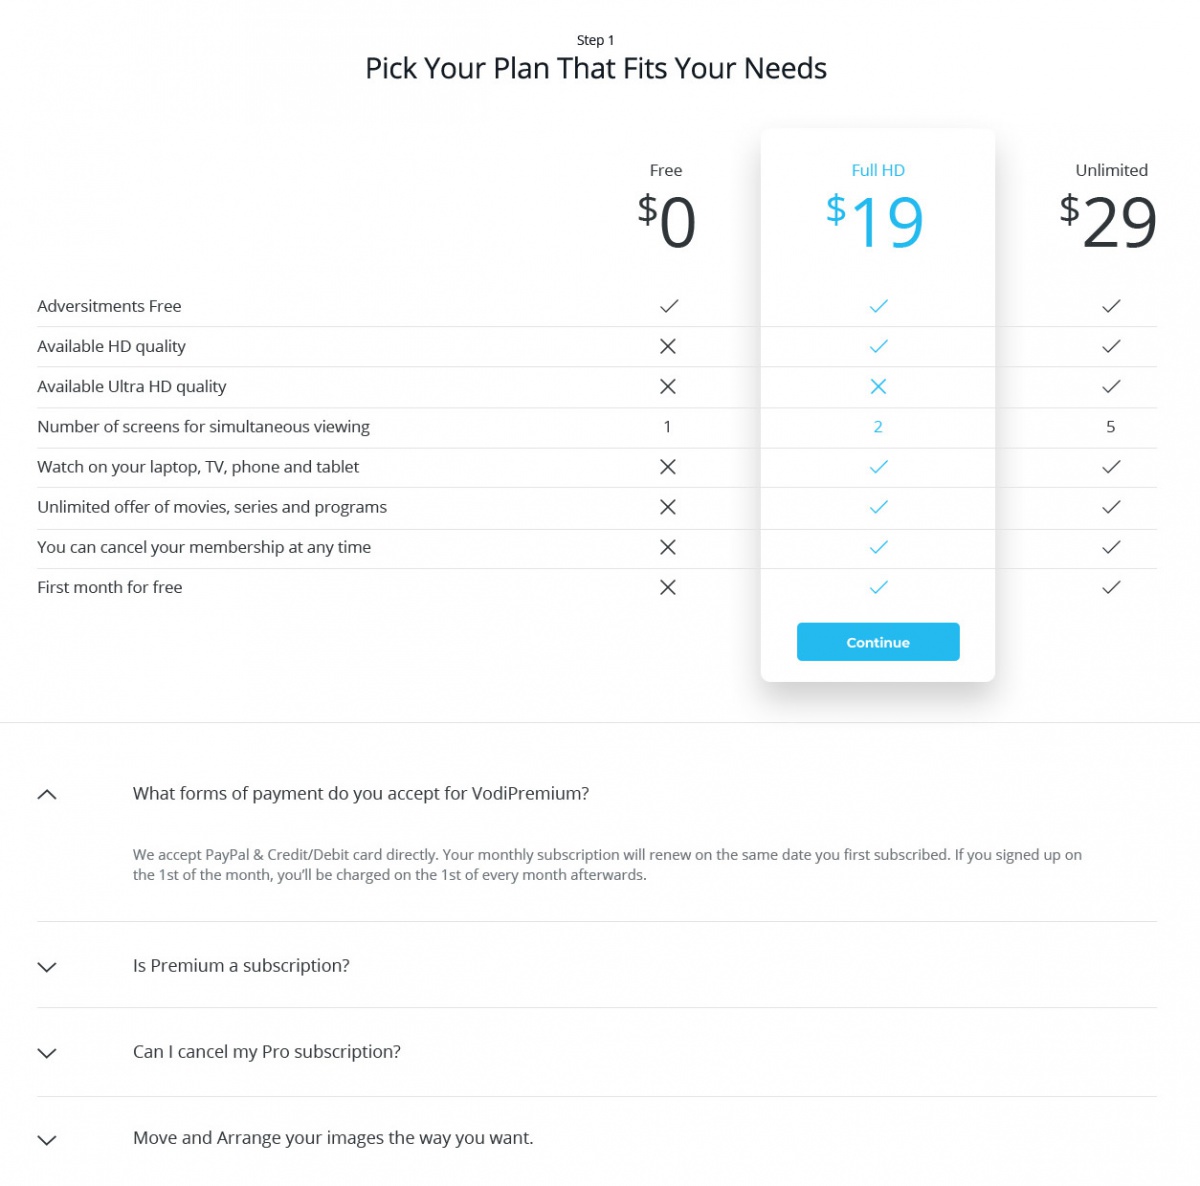Screen dimensions: 1200x1186
Task: Select the Free plan heading
Action: (665, 170)
